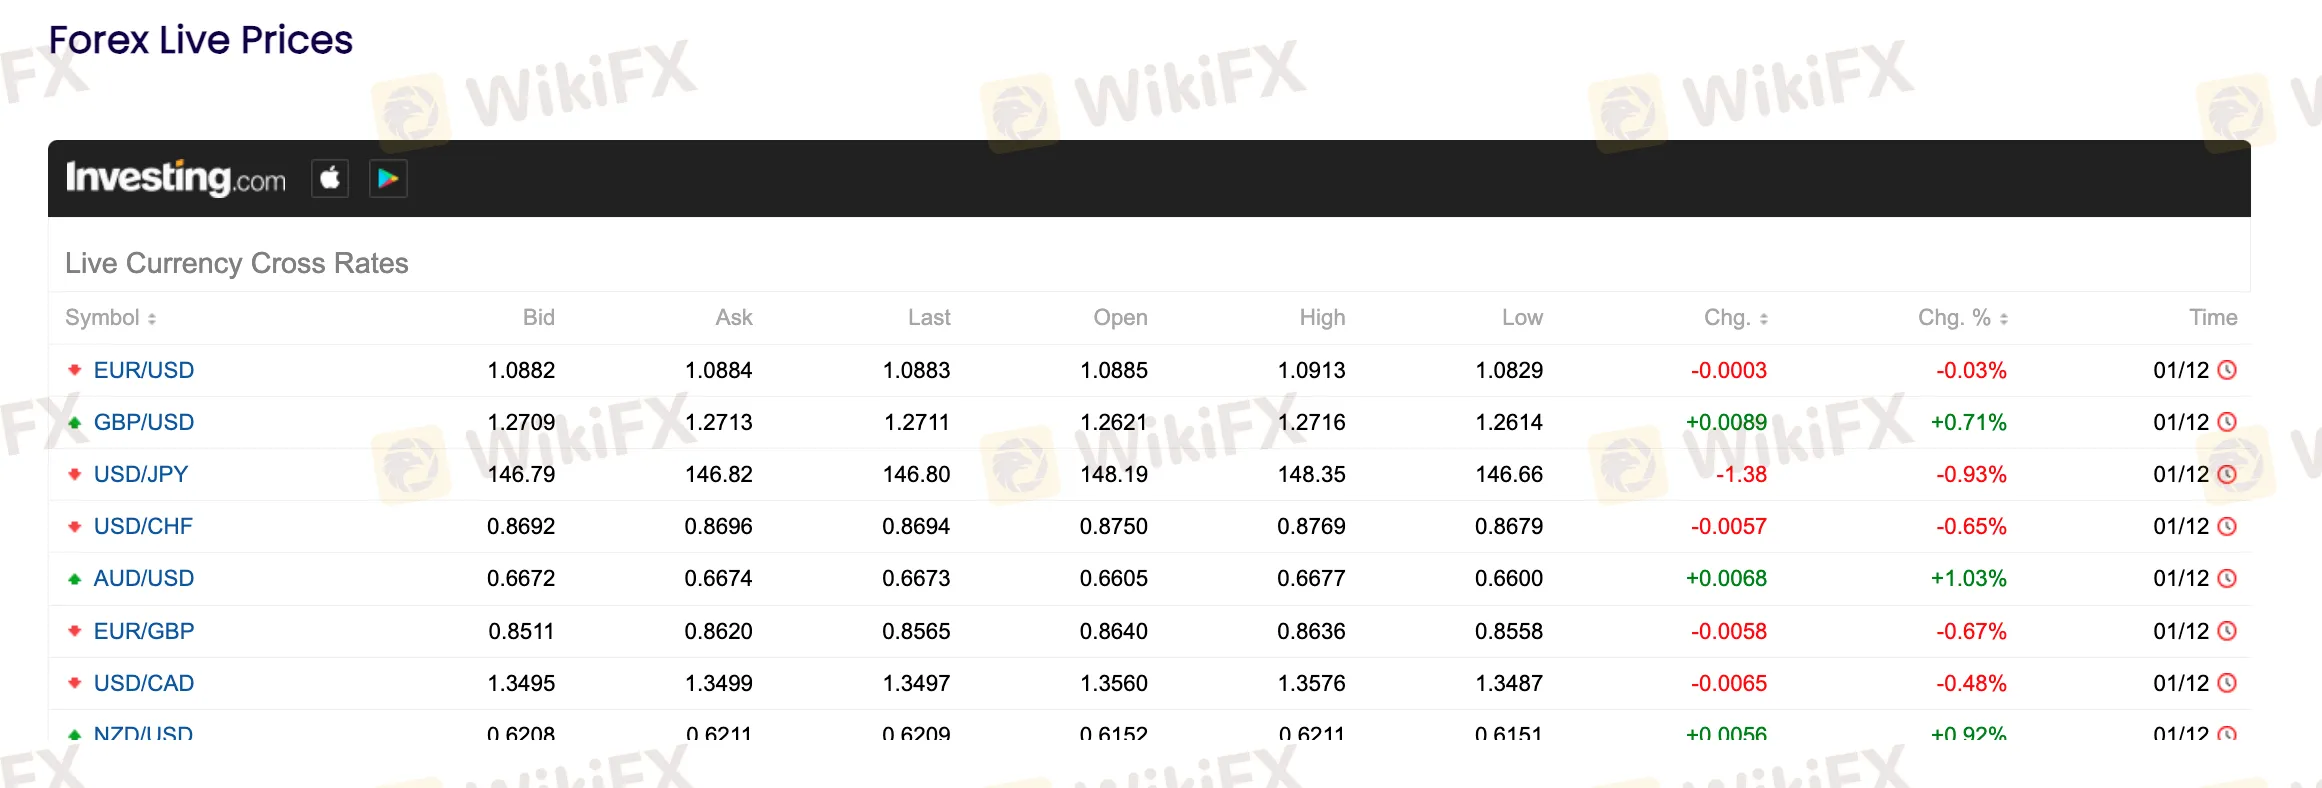Click the Investing.com logo

176,179
